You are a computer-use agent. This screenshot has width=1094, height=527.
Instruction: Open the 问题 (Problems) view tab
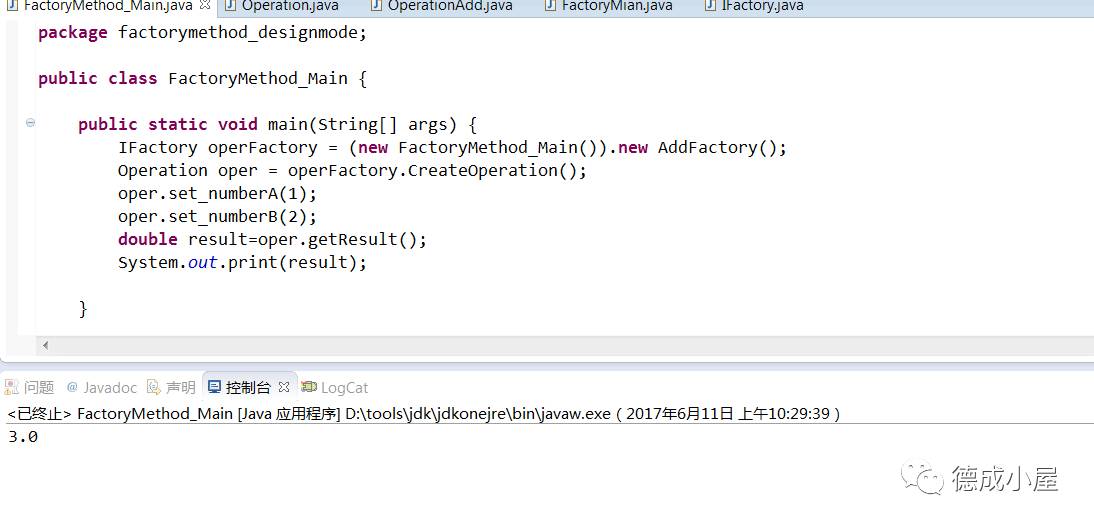tap(29, 387)
